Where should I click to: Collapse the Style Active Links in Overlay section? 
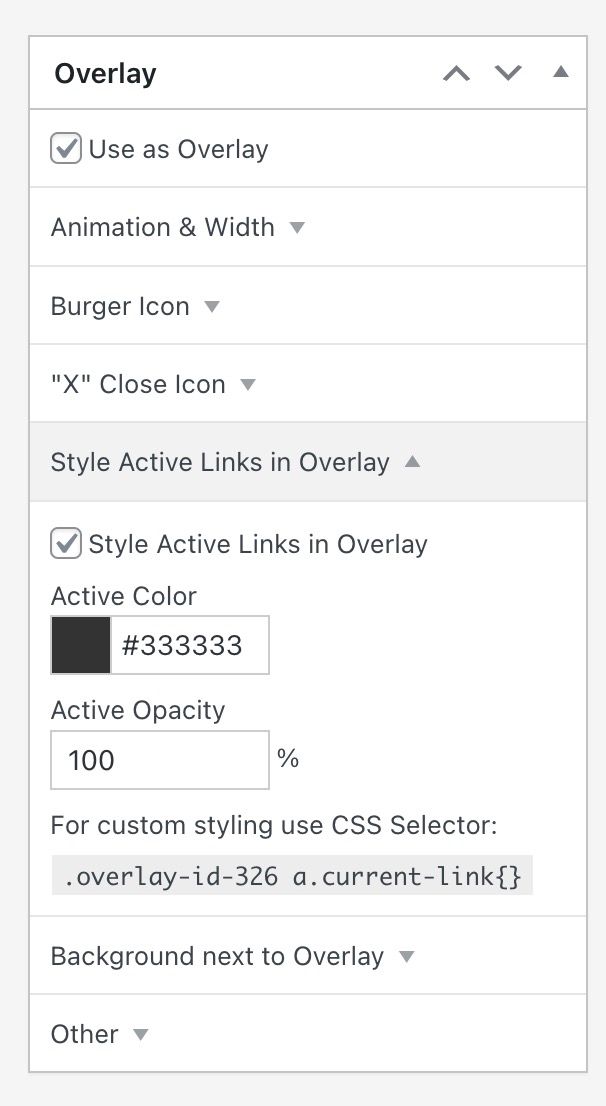[220, 462]
